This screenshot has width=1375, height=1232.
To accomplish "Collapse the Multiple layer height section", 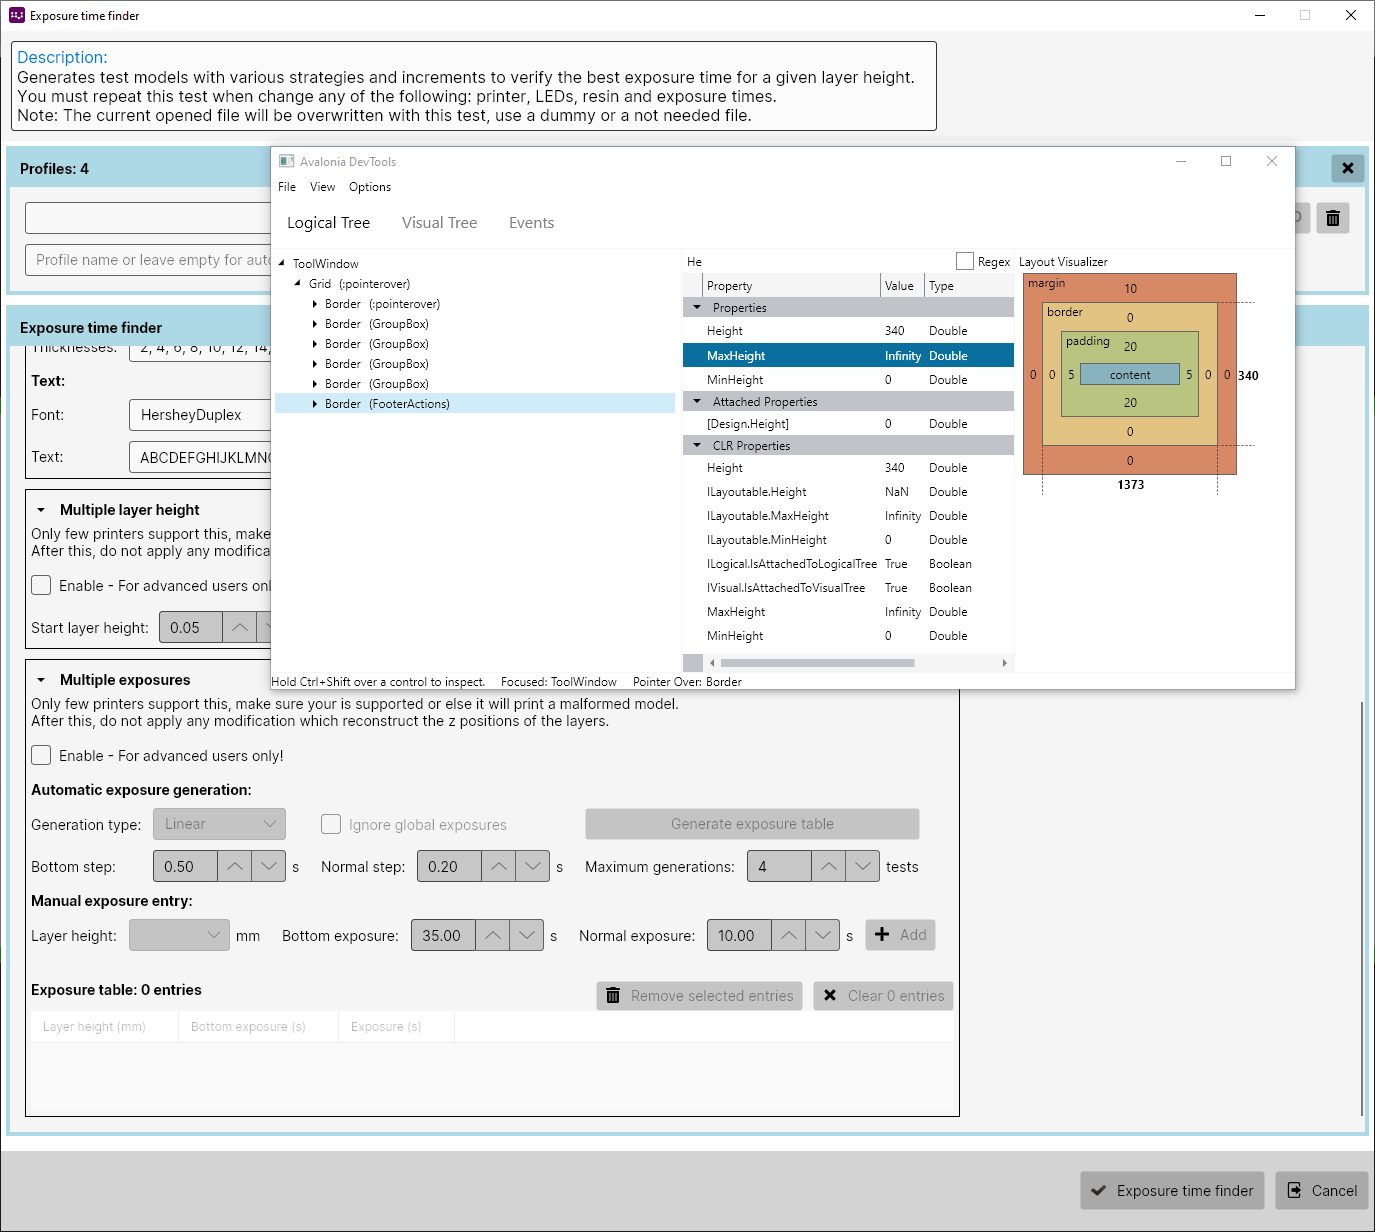I will click(41, 509).
